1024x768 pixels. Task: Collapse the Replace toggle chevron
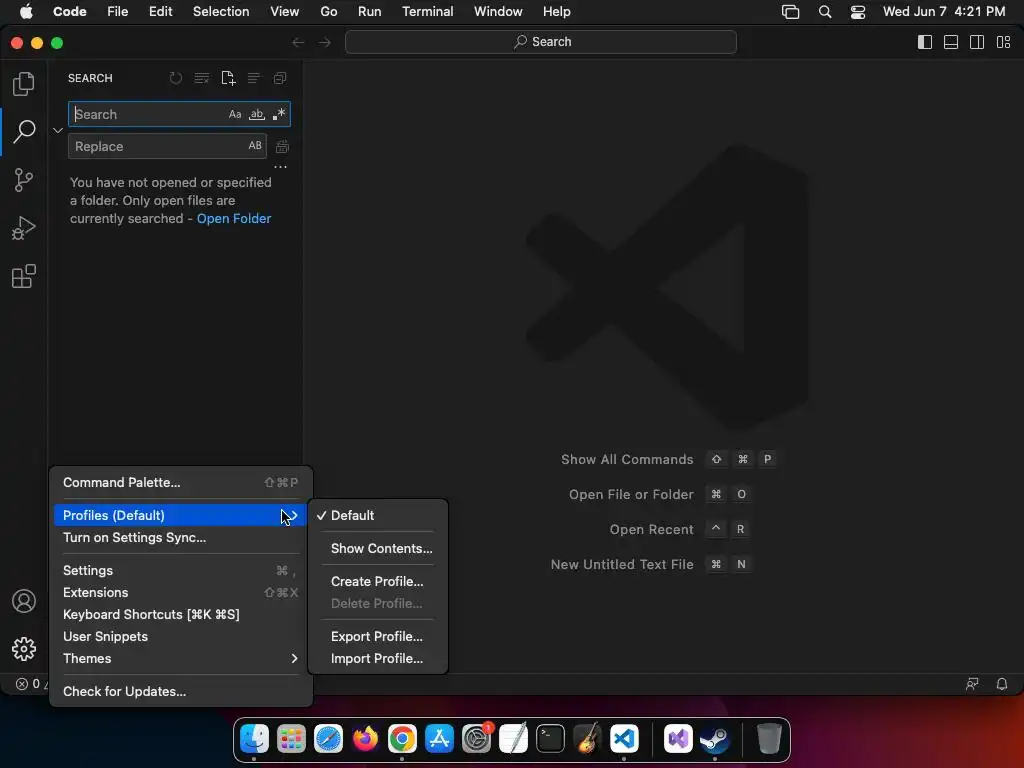[58, 131]
